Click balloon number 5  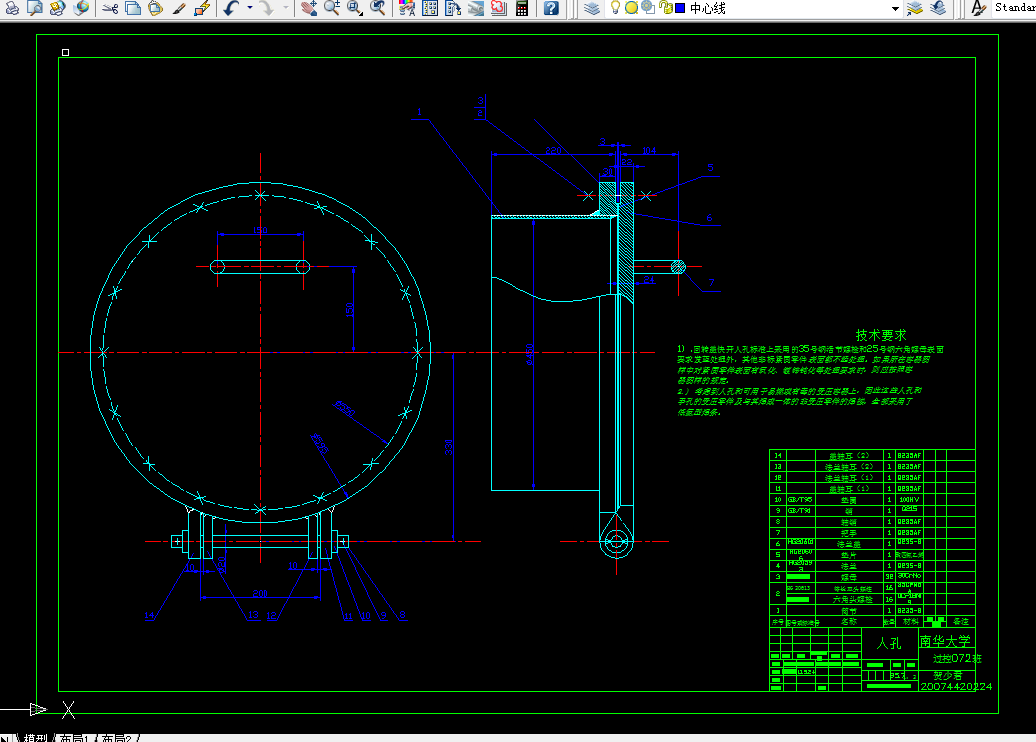(x=710, y=168)
